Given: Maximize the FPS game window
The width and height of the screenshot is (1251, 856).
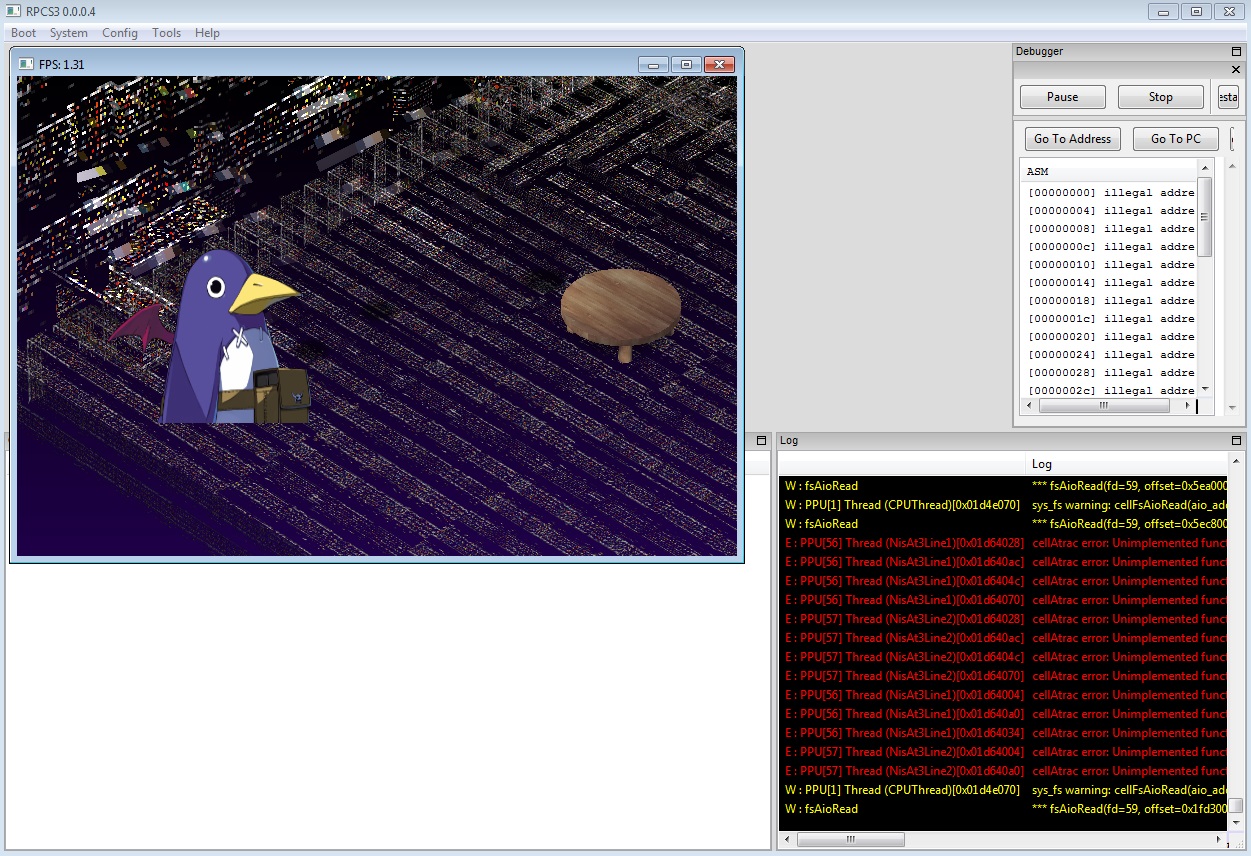Looking at the screenshot, I should point(686,65).
